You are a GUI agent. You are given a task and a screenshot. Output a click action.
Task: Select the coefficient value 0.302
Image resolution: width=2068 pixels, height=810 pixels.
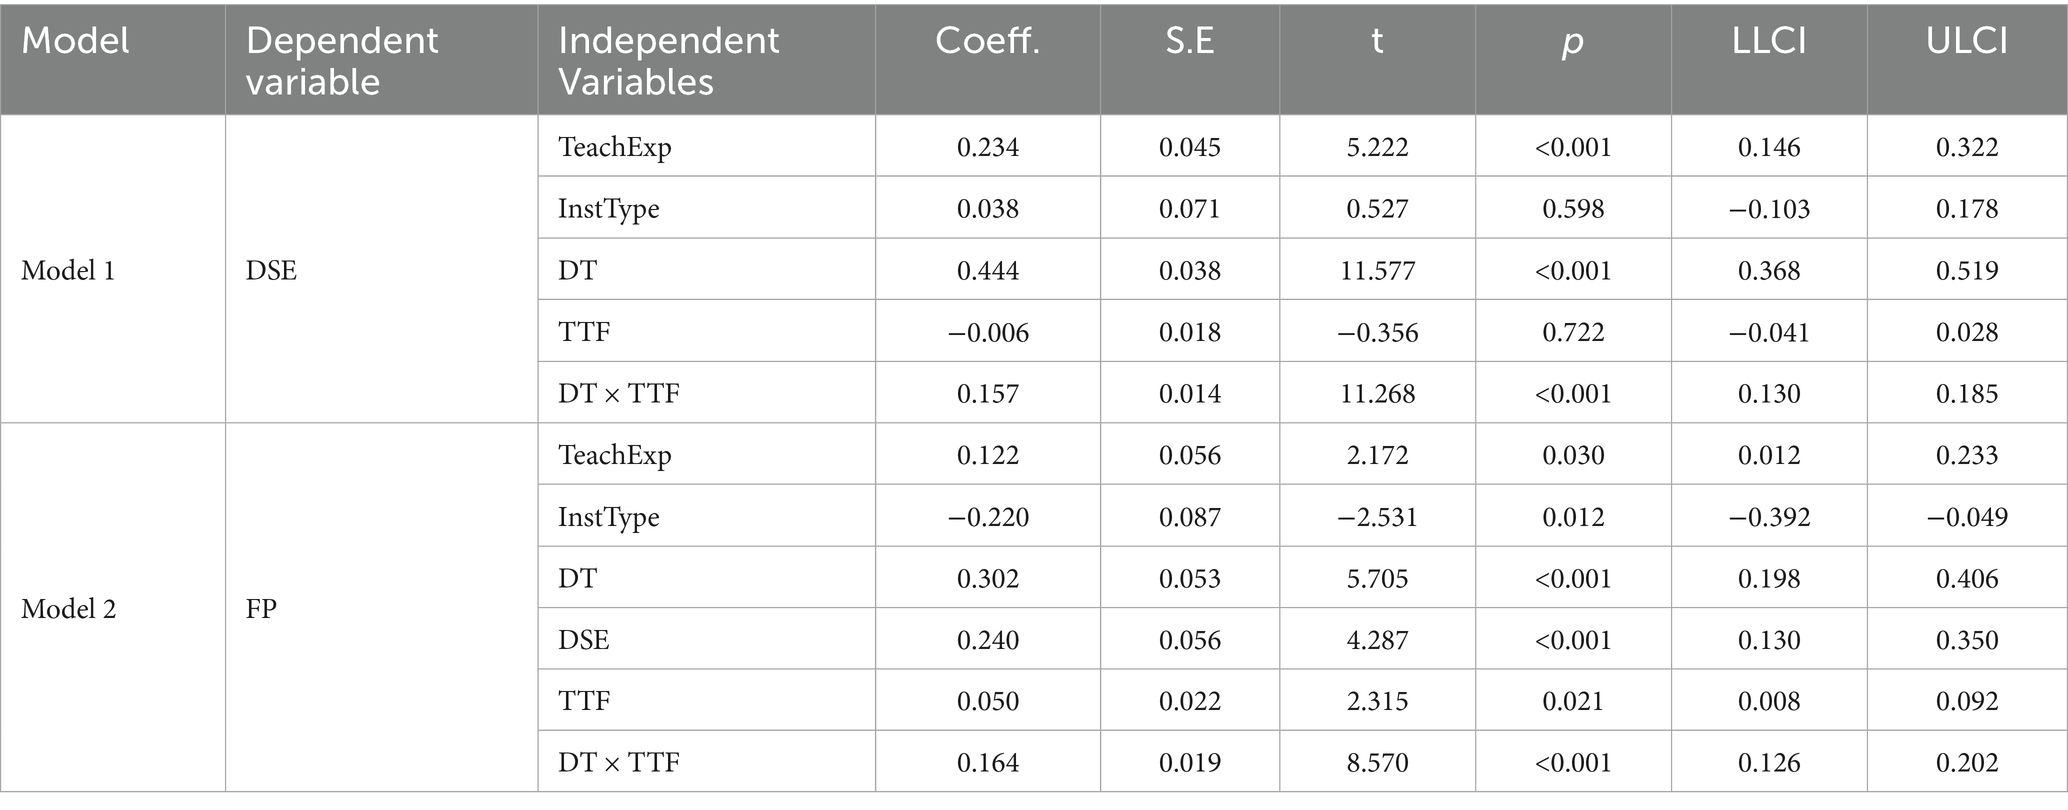tap(987, 578)
